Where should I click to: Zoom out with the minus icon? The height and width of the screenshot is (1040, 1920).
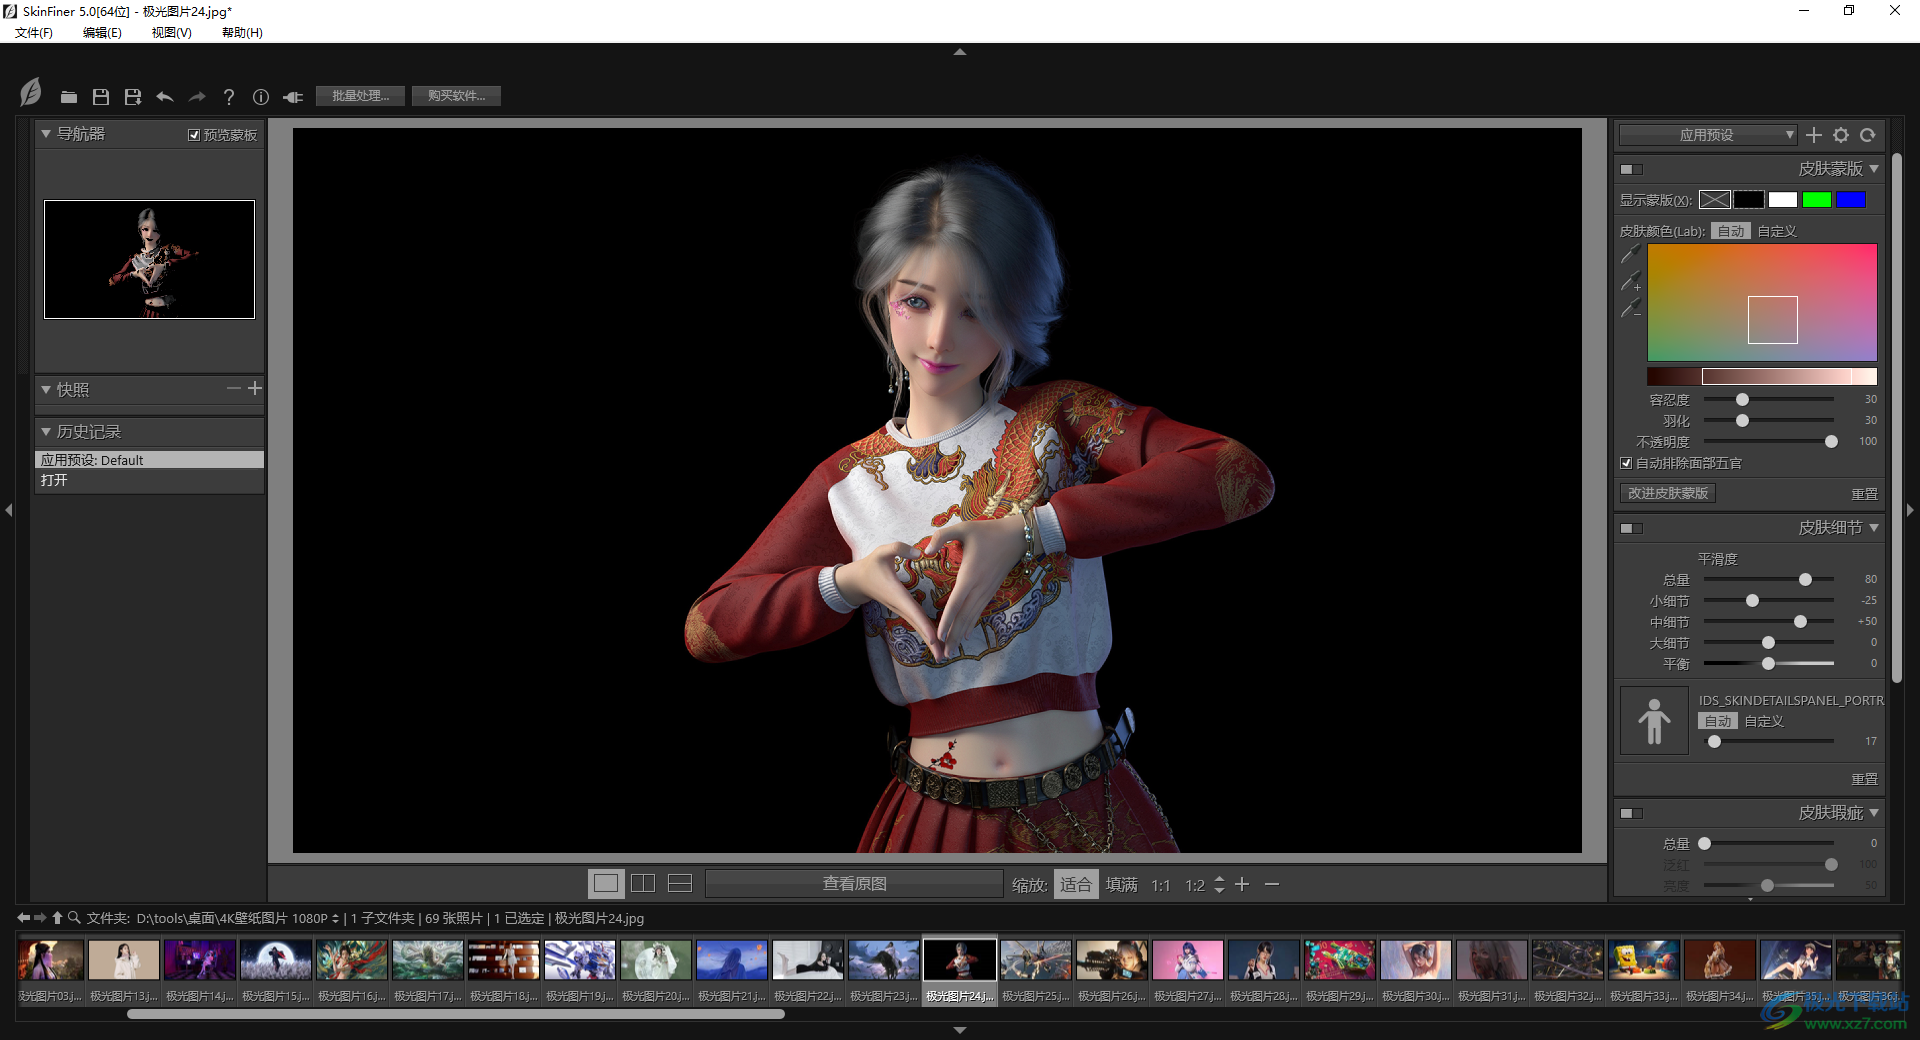coord(1272,884)
